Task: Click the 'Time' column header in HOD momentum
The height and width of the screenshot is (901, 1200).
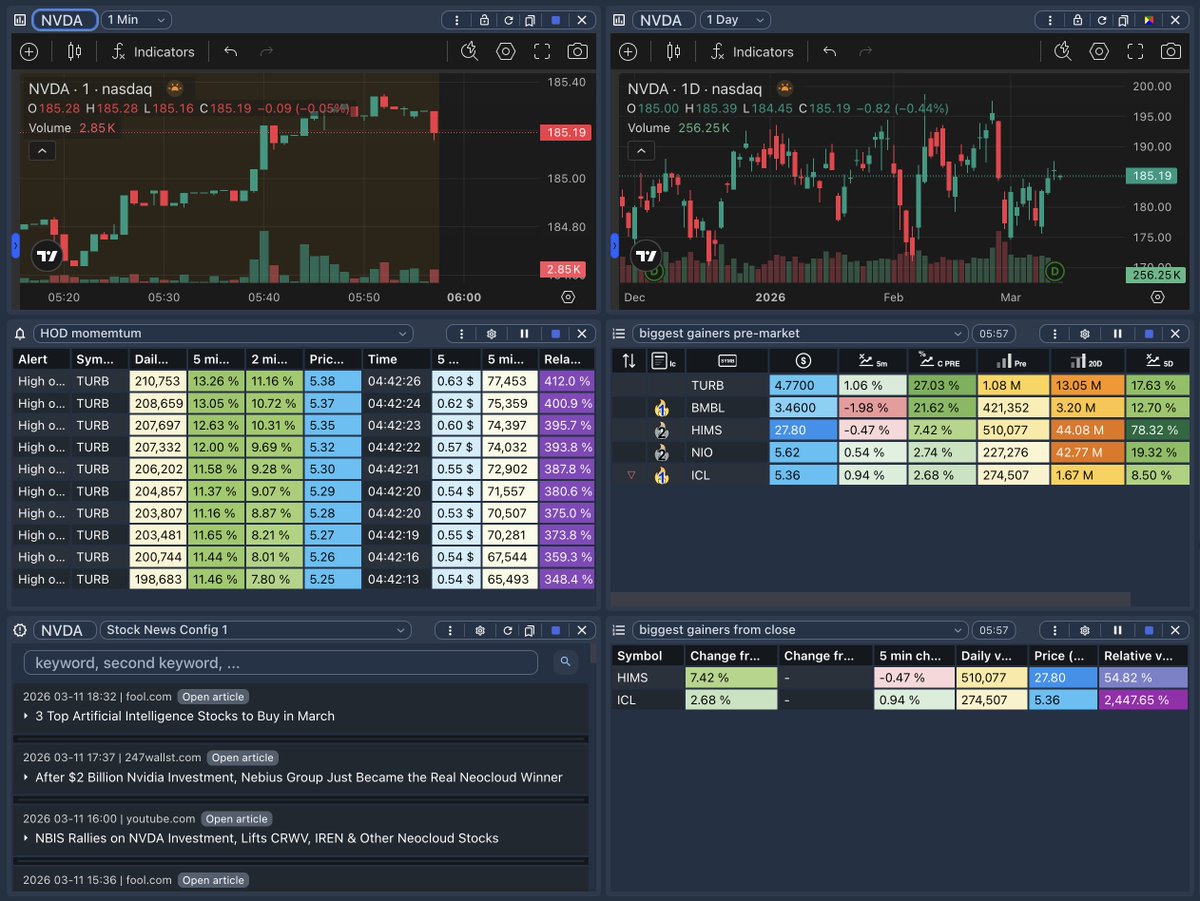Action: tap(396, 359)
